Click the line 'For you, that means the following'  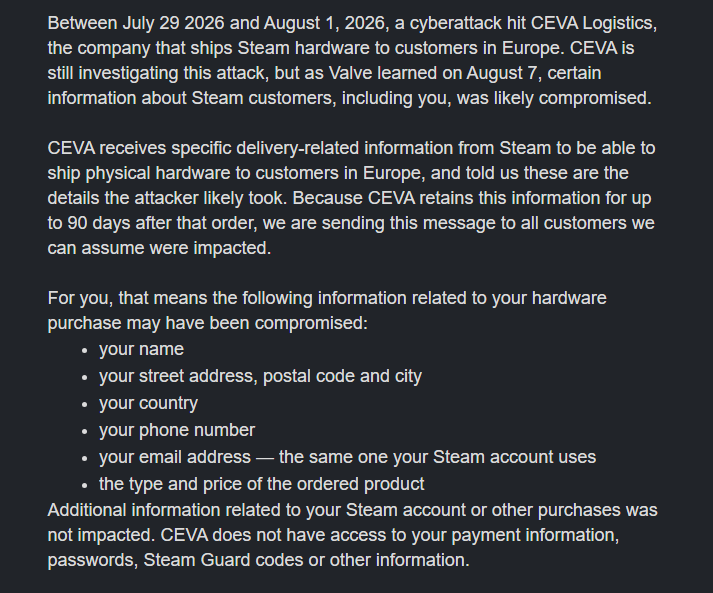coord(327,298)
